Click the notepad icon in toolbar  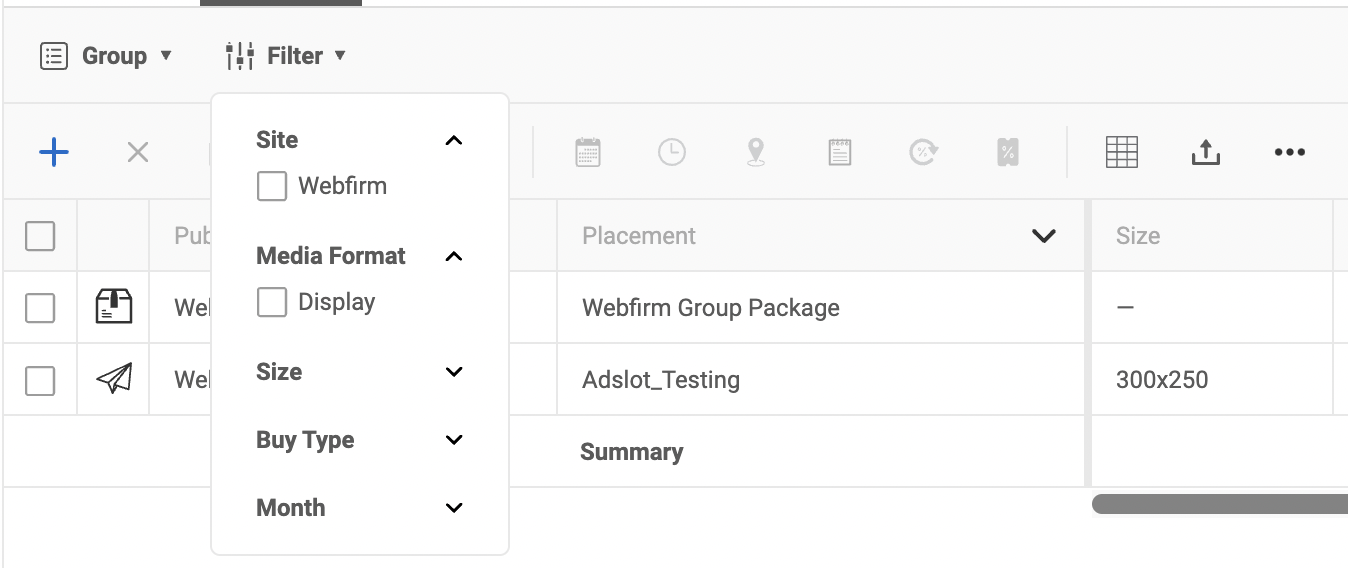[840, 152]
